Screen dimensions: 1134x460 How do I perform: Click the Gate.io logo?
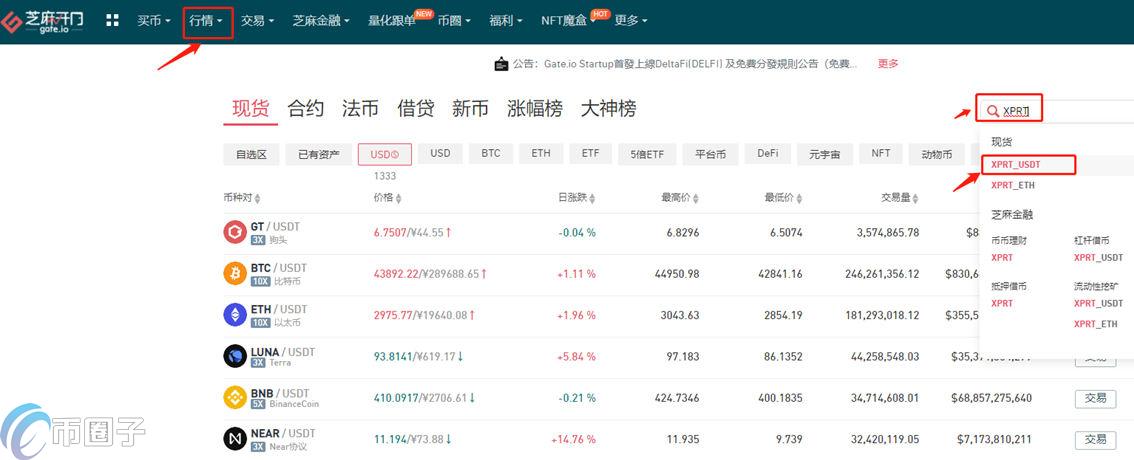[42, 20]
